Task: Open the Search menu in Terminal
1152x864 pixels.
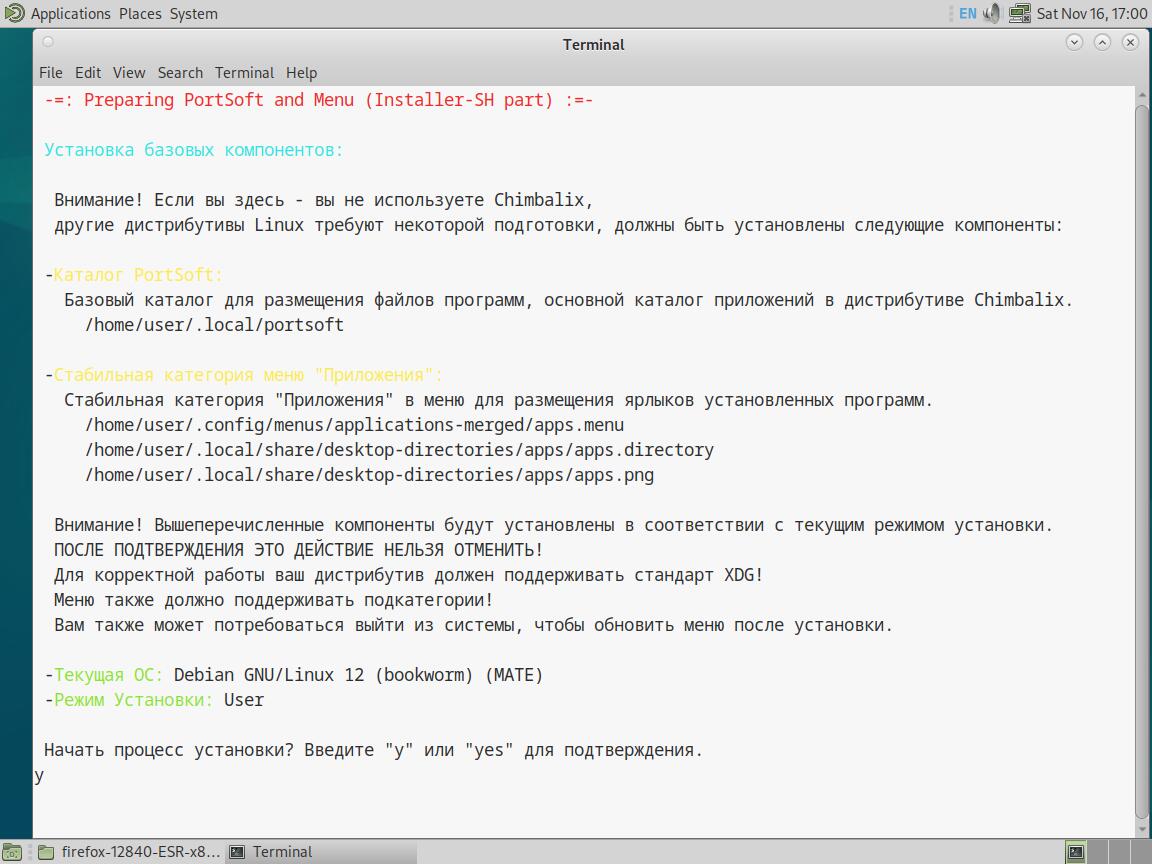Action: point(180,73)
